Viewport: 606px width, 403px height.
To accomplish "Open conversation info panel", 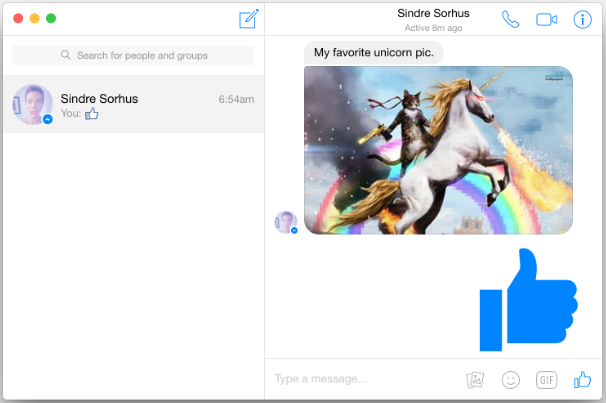I will point(582,19).
